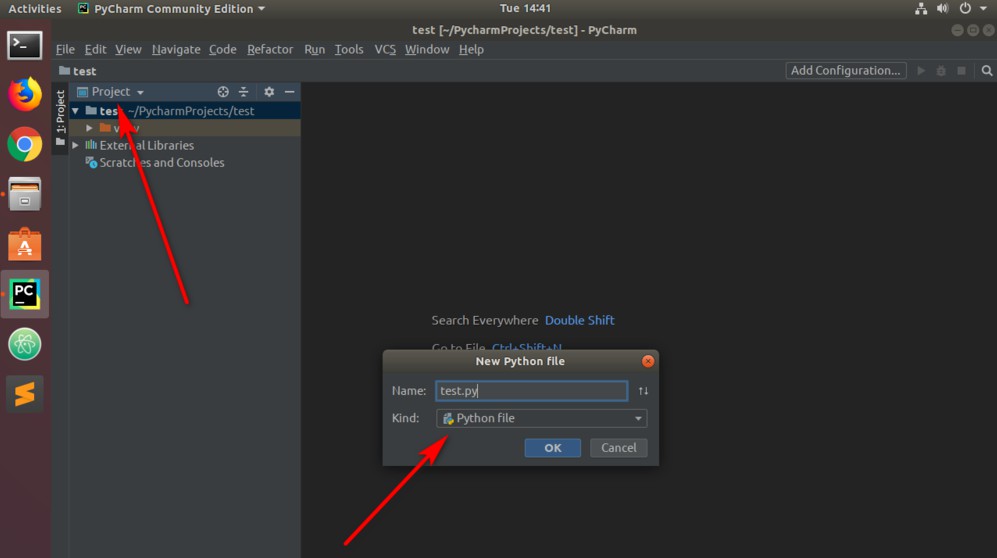Open the clock showing Tue 14:41

(525, 8)
